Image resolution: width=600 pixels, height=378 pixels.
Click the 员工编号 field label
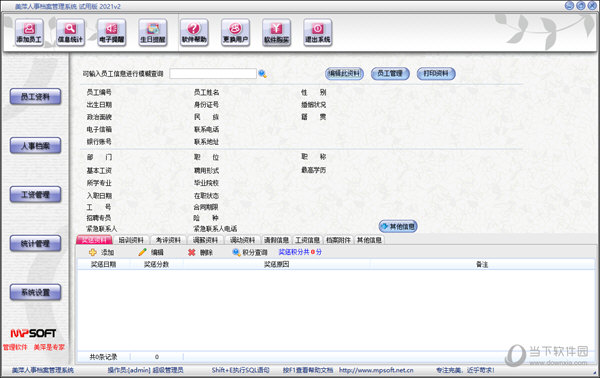99,92
